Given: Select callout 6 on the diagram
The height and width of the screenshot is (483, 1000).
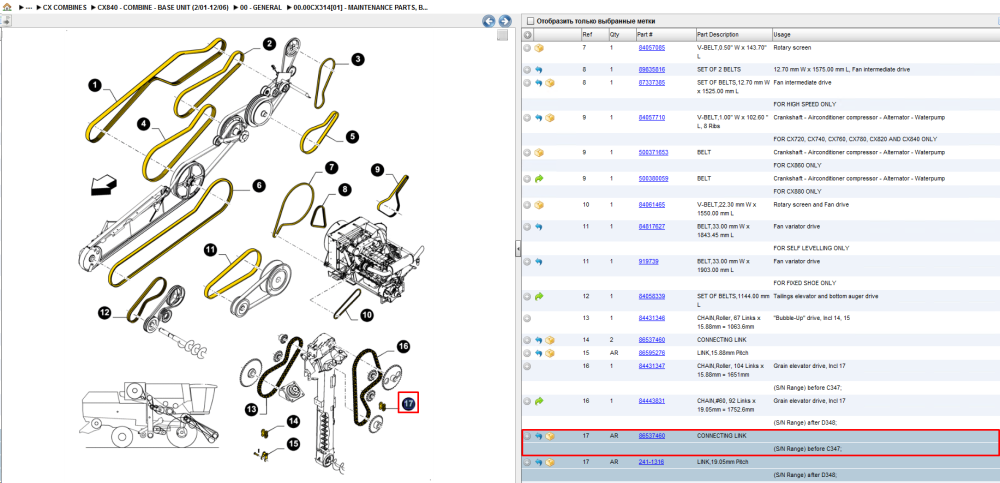Looking at the screenshot, I should click(258, 186).
